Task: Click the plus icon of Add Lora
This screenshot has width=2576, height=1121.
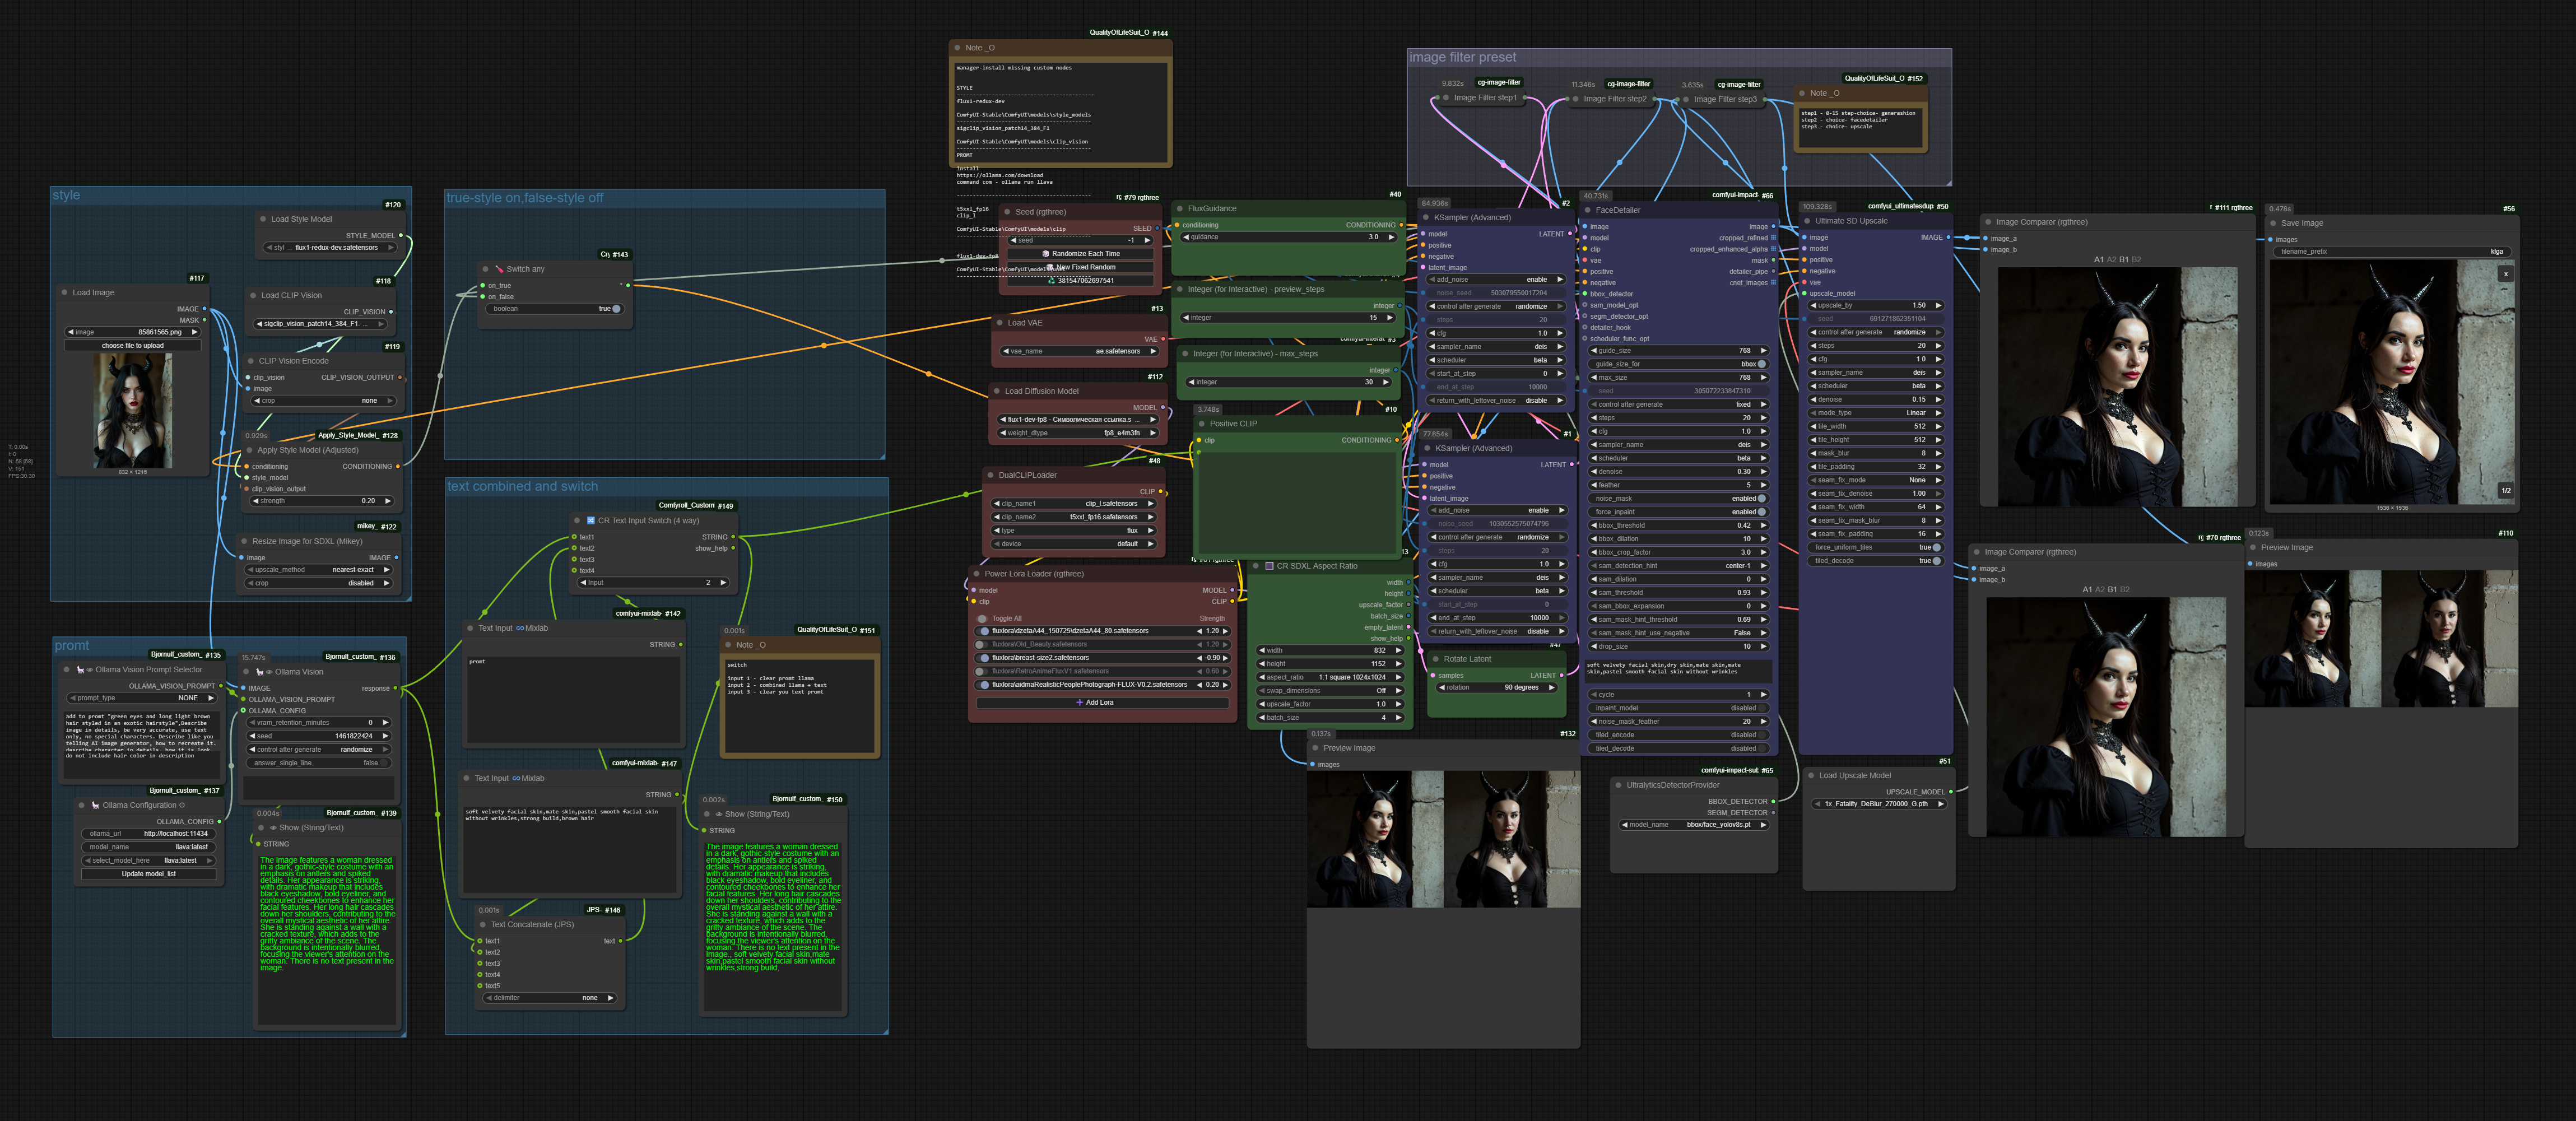Action: pyautogui.click(x=1079, y=702)
